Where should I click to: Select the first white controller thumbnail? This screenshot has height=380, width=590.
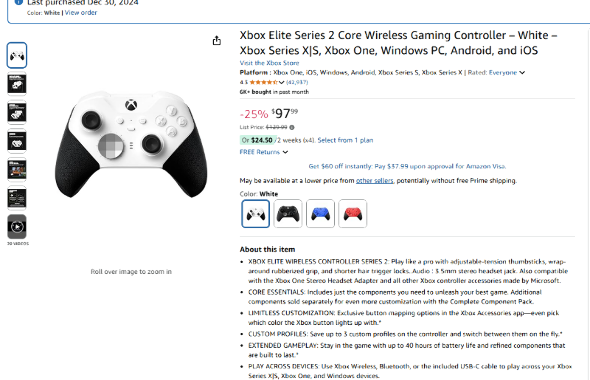click(17, 55)
